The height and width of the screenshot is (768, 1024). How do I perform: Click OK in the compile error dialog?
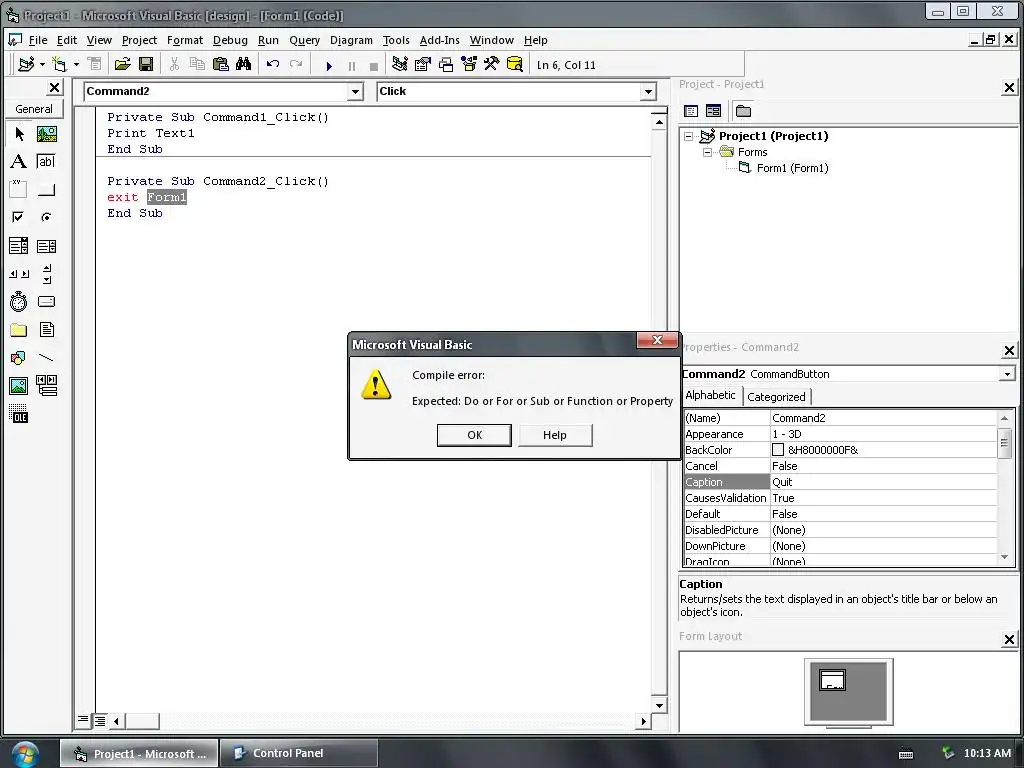click(x=474, y=435)
